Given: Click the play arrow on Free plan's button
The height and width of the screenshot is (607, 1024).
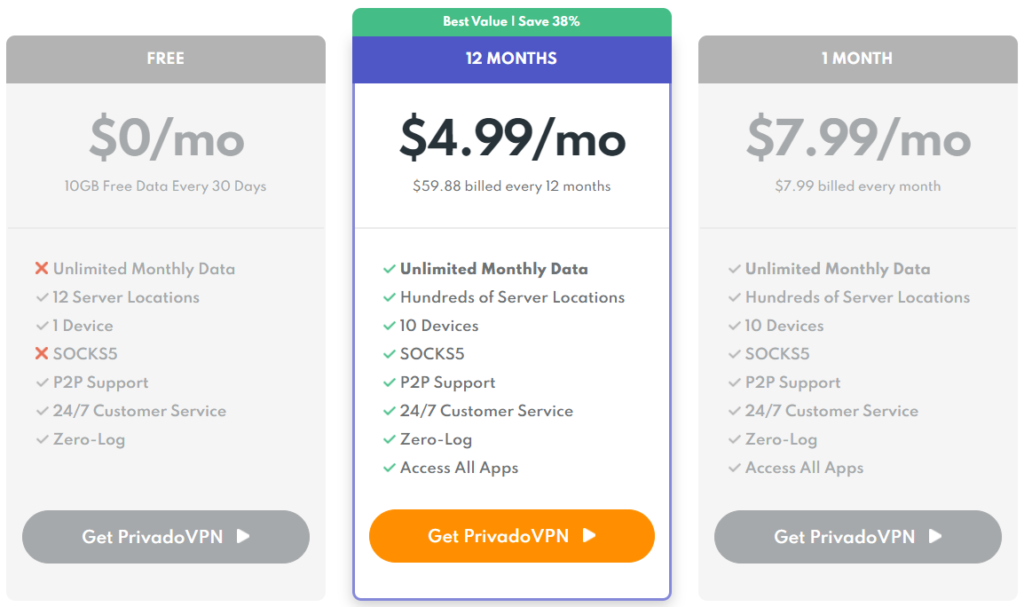Looking at the screenshot, I should 243,536.
